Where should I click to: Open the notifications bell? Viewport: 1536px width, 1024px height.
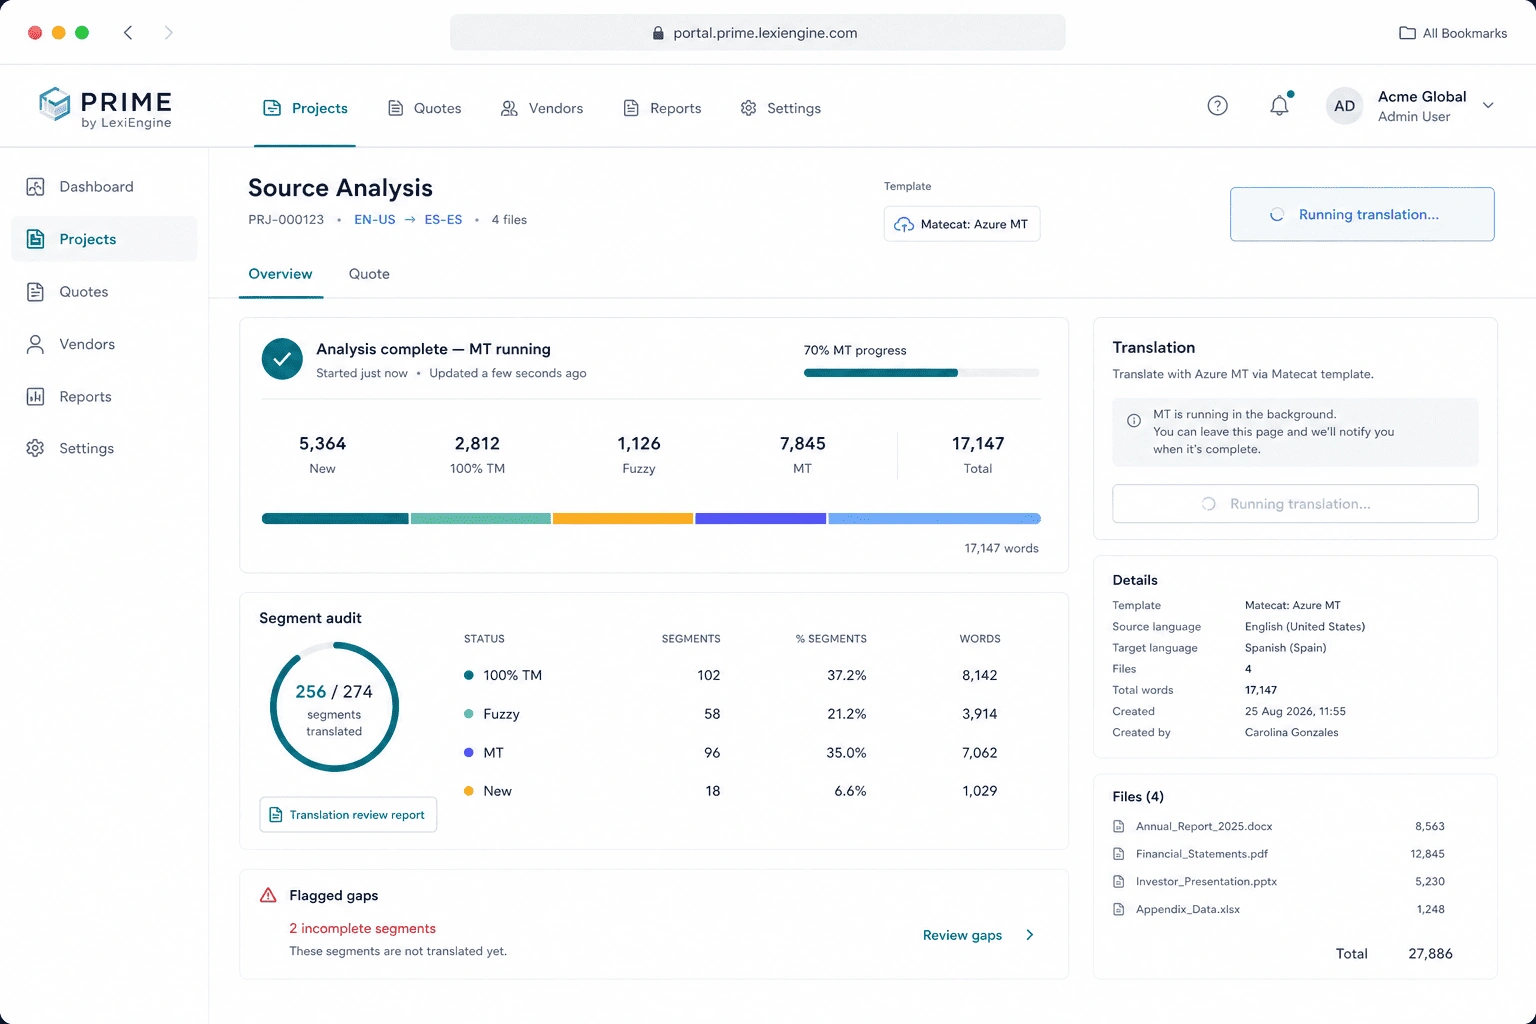[1279, 105]
